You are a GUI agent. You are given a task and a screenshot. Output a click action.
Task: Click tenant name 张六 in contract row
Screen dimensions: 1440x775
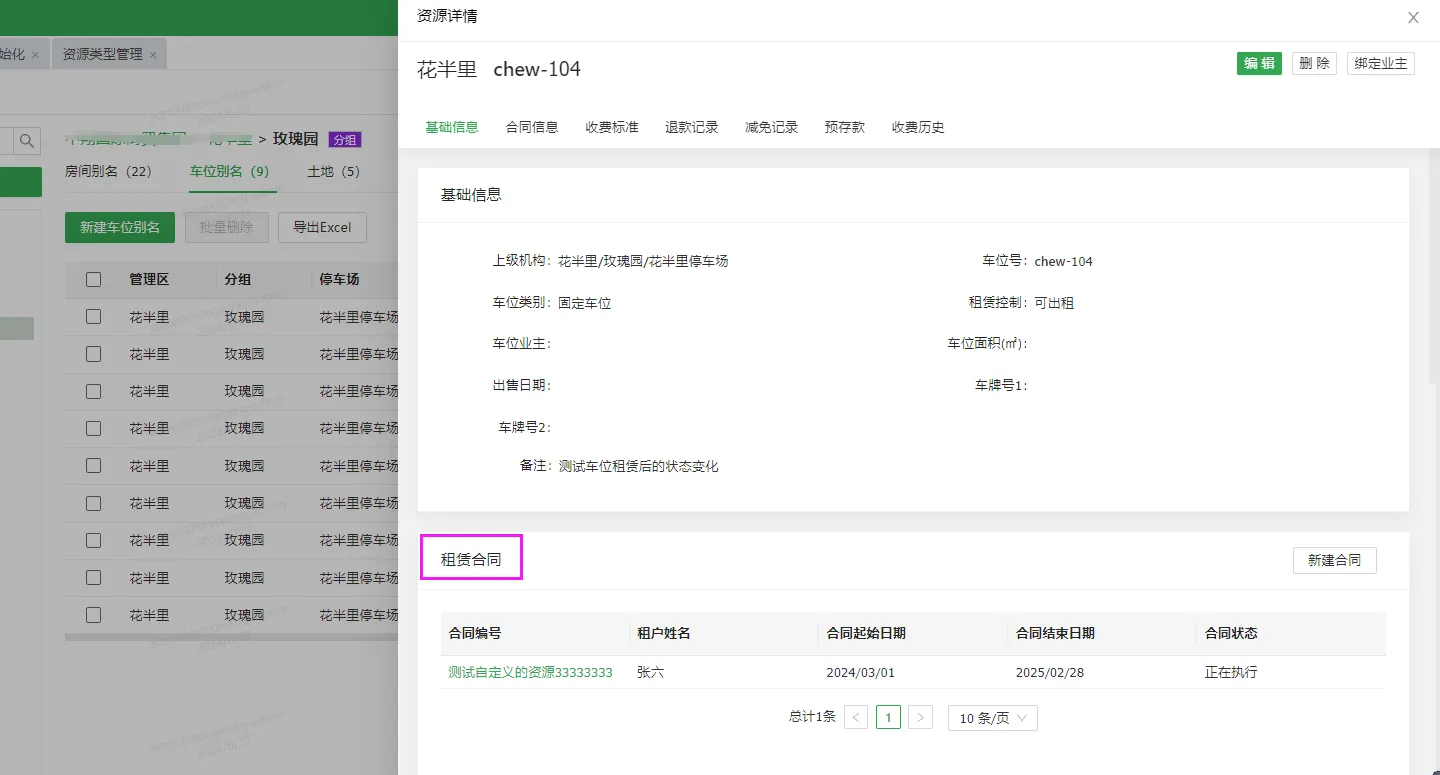(650, 672)
